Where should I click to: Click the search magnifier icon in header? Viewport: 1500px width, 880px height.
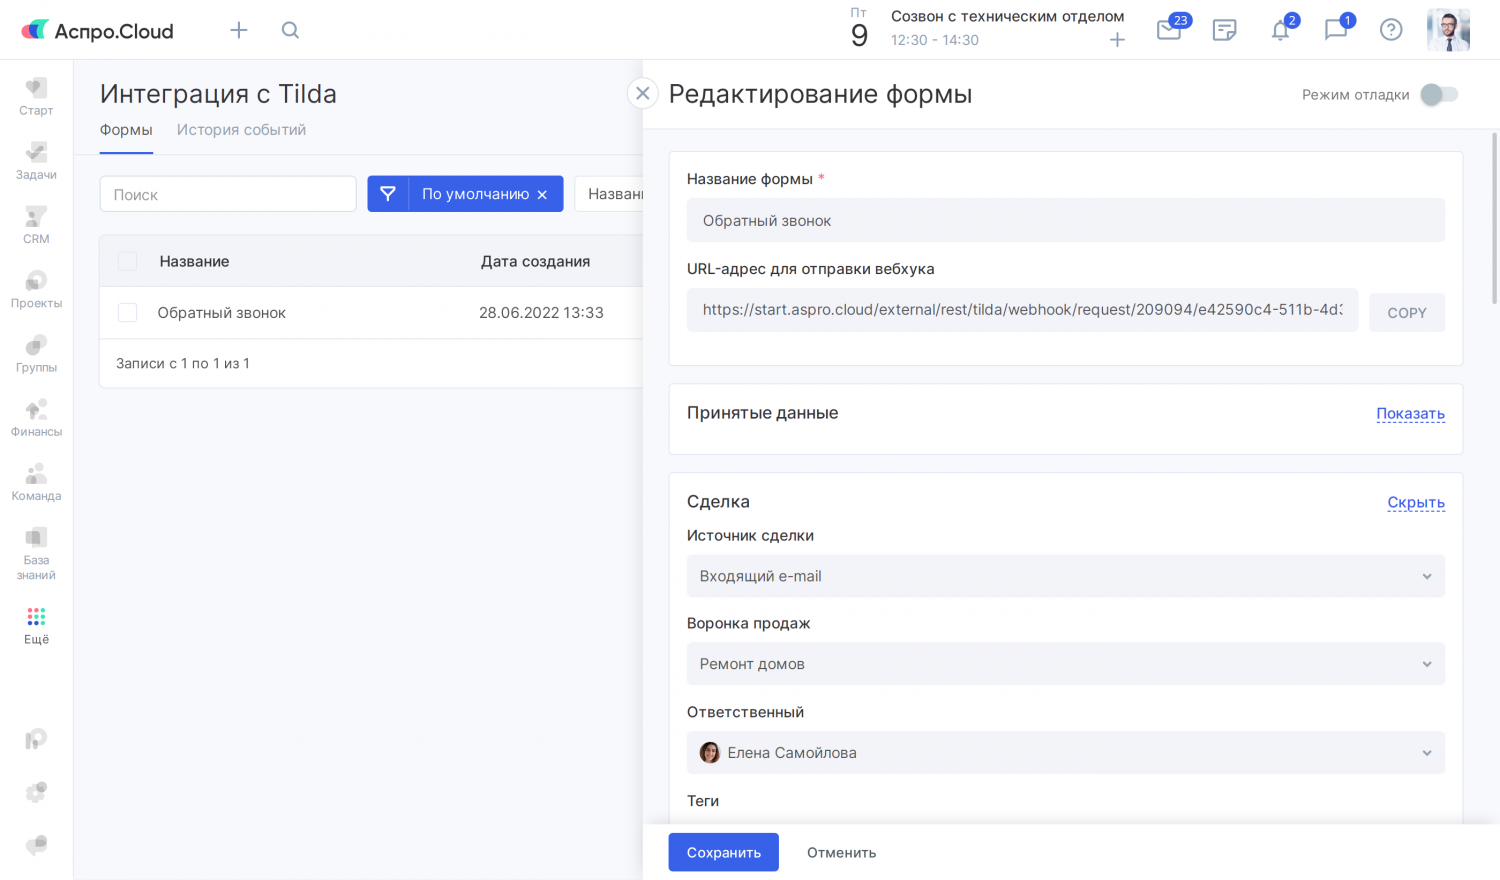[x=290, y=30]
